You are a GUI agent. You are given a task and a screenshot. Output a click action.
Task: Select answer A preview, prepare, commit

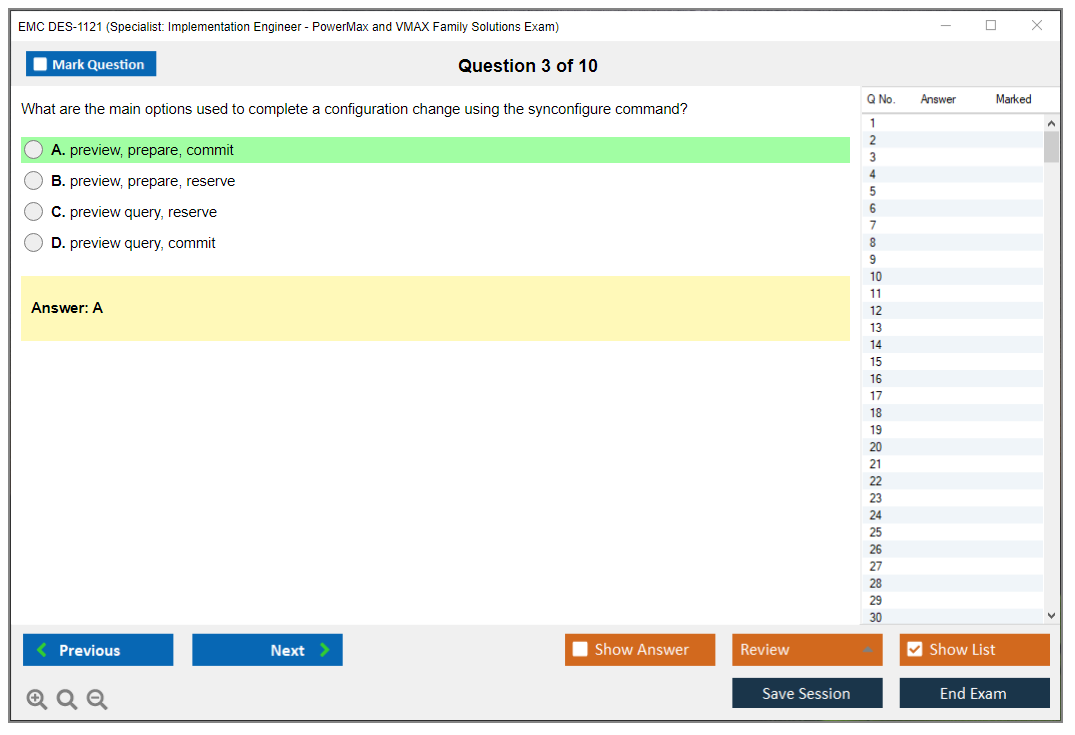(x=34, y=150)
